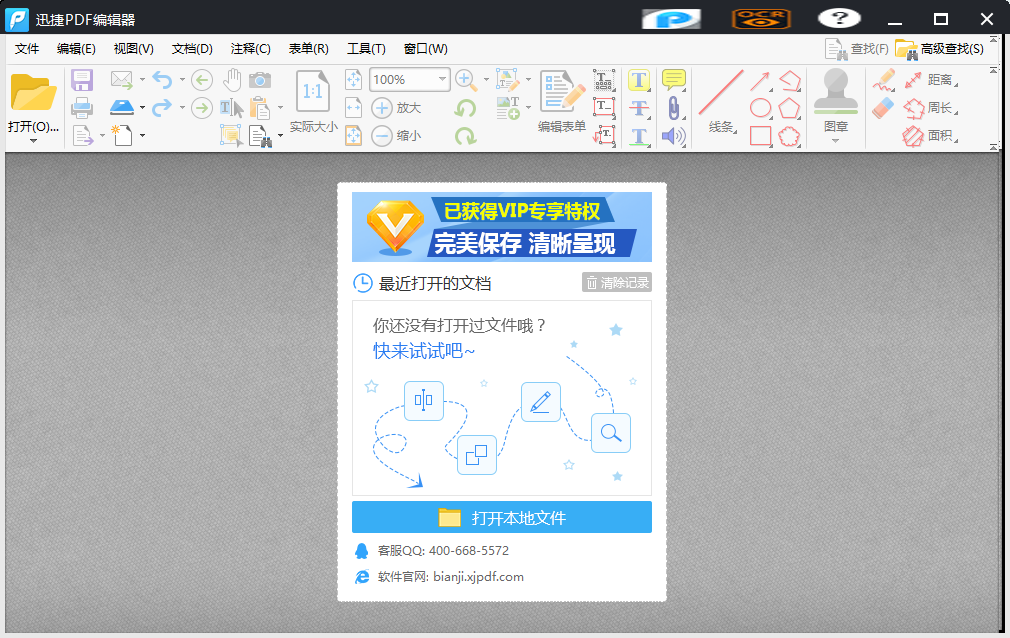Click the 放大 zoom in button
Viewport: 1010px width, 638px height.
[396, 108]
